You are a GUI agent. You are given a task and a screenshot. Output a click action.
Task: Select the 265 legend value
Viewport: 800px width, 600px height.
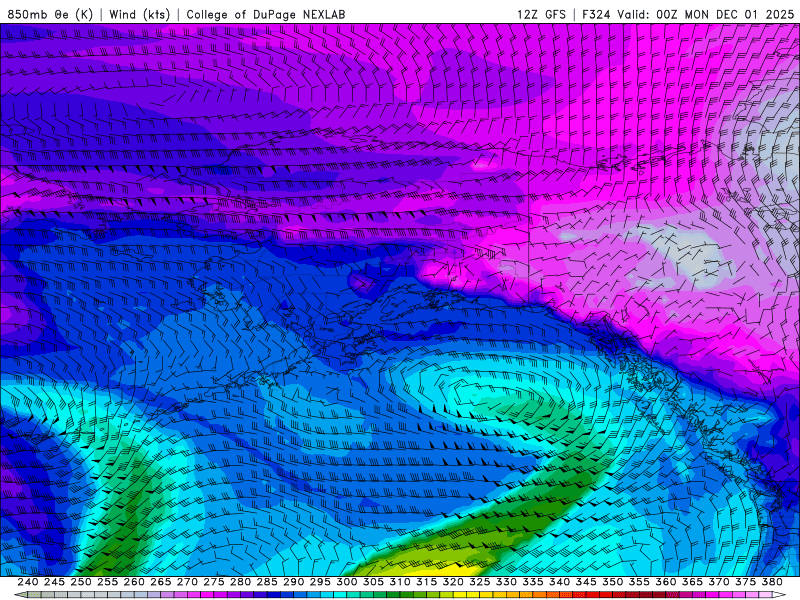tap(161, 582)
